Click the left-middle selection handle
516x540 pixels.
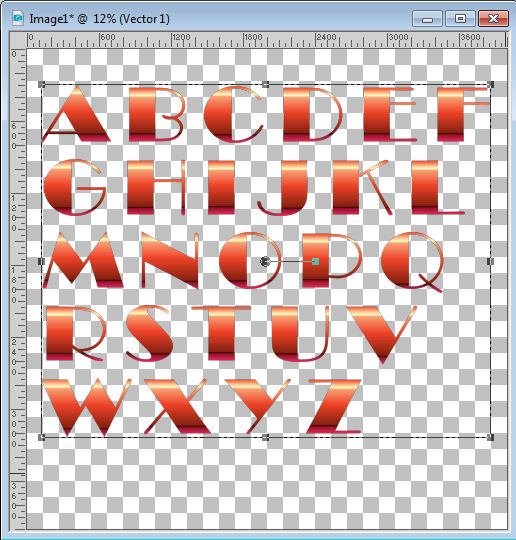[41, 261]
